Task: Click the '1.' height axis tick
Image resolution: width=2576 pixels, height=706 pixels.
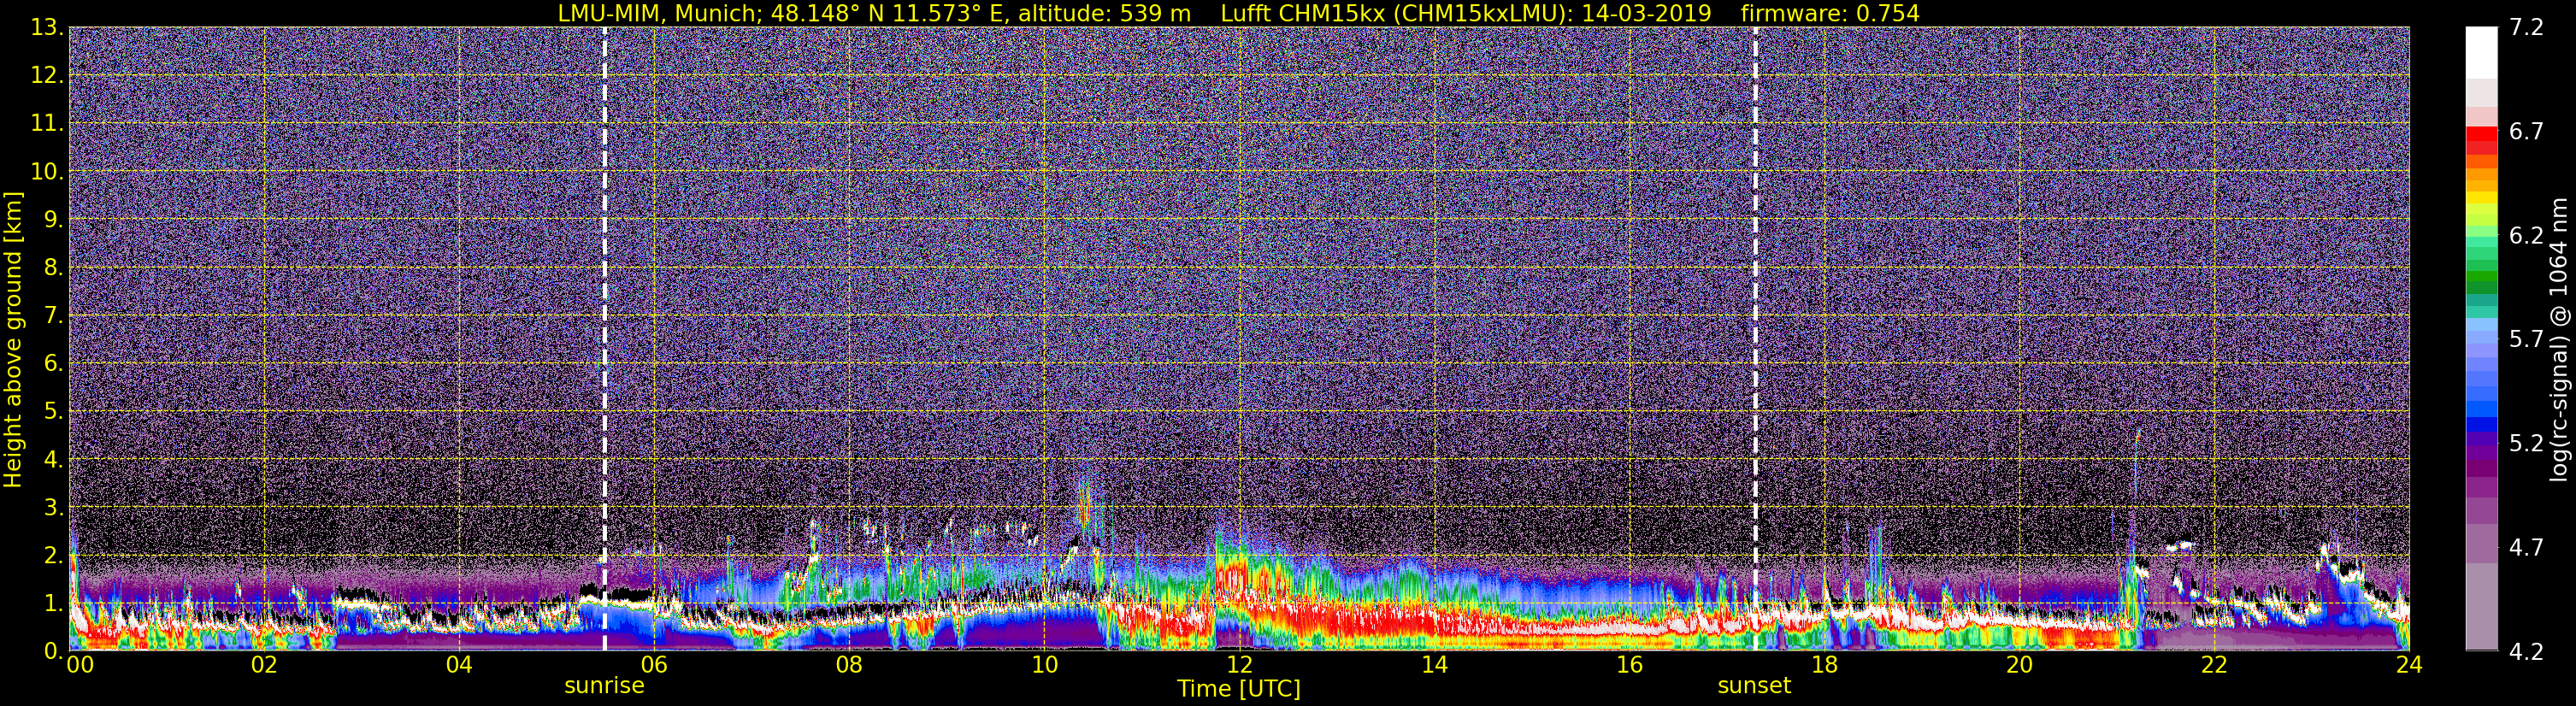Action: [x=53, y=603]
